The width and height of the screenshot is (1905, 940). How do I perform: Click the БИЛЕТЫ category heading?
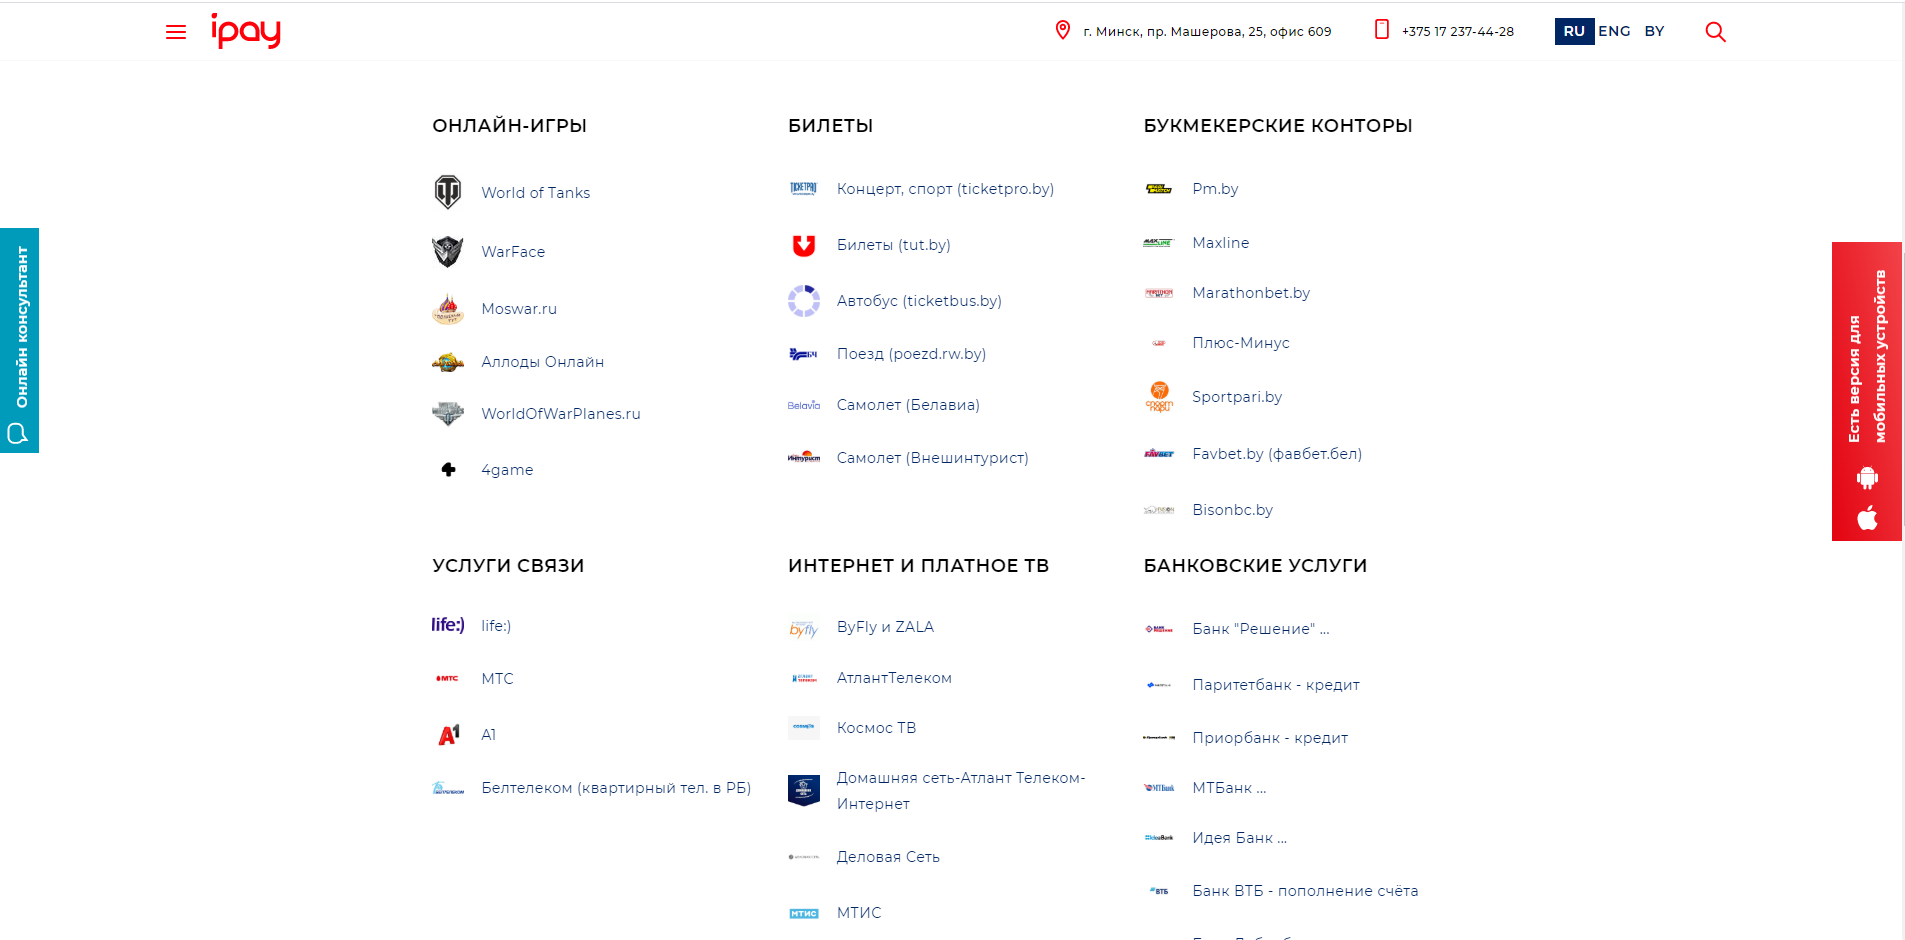pos(830,126)
